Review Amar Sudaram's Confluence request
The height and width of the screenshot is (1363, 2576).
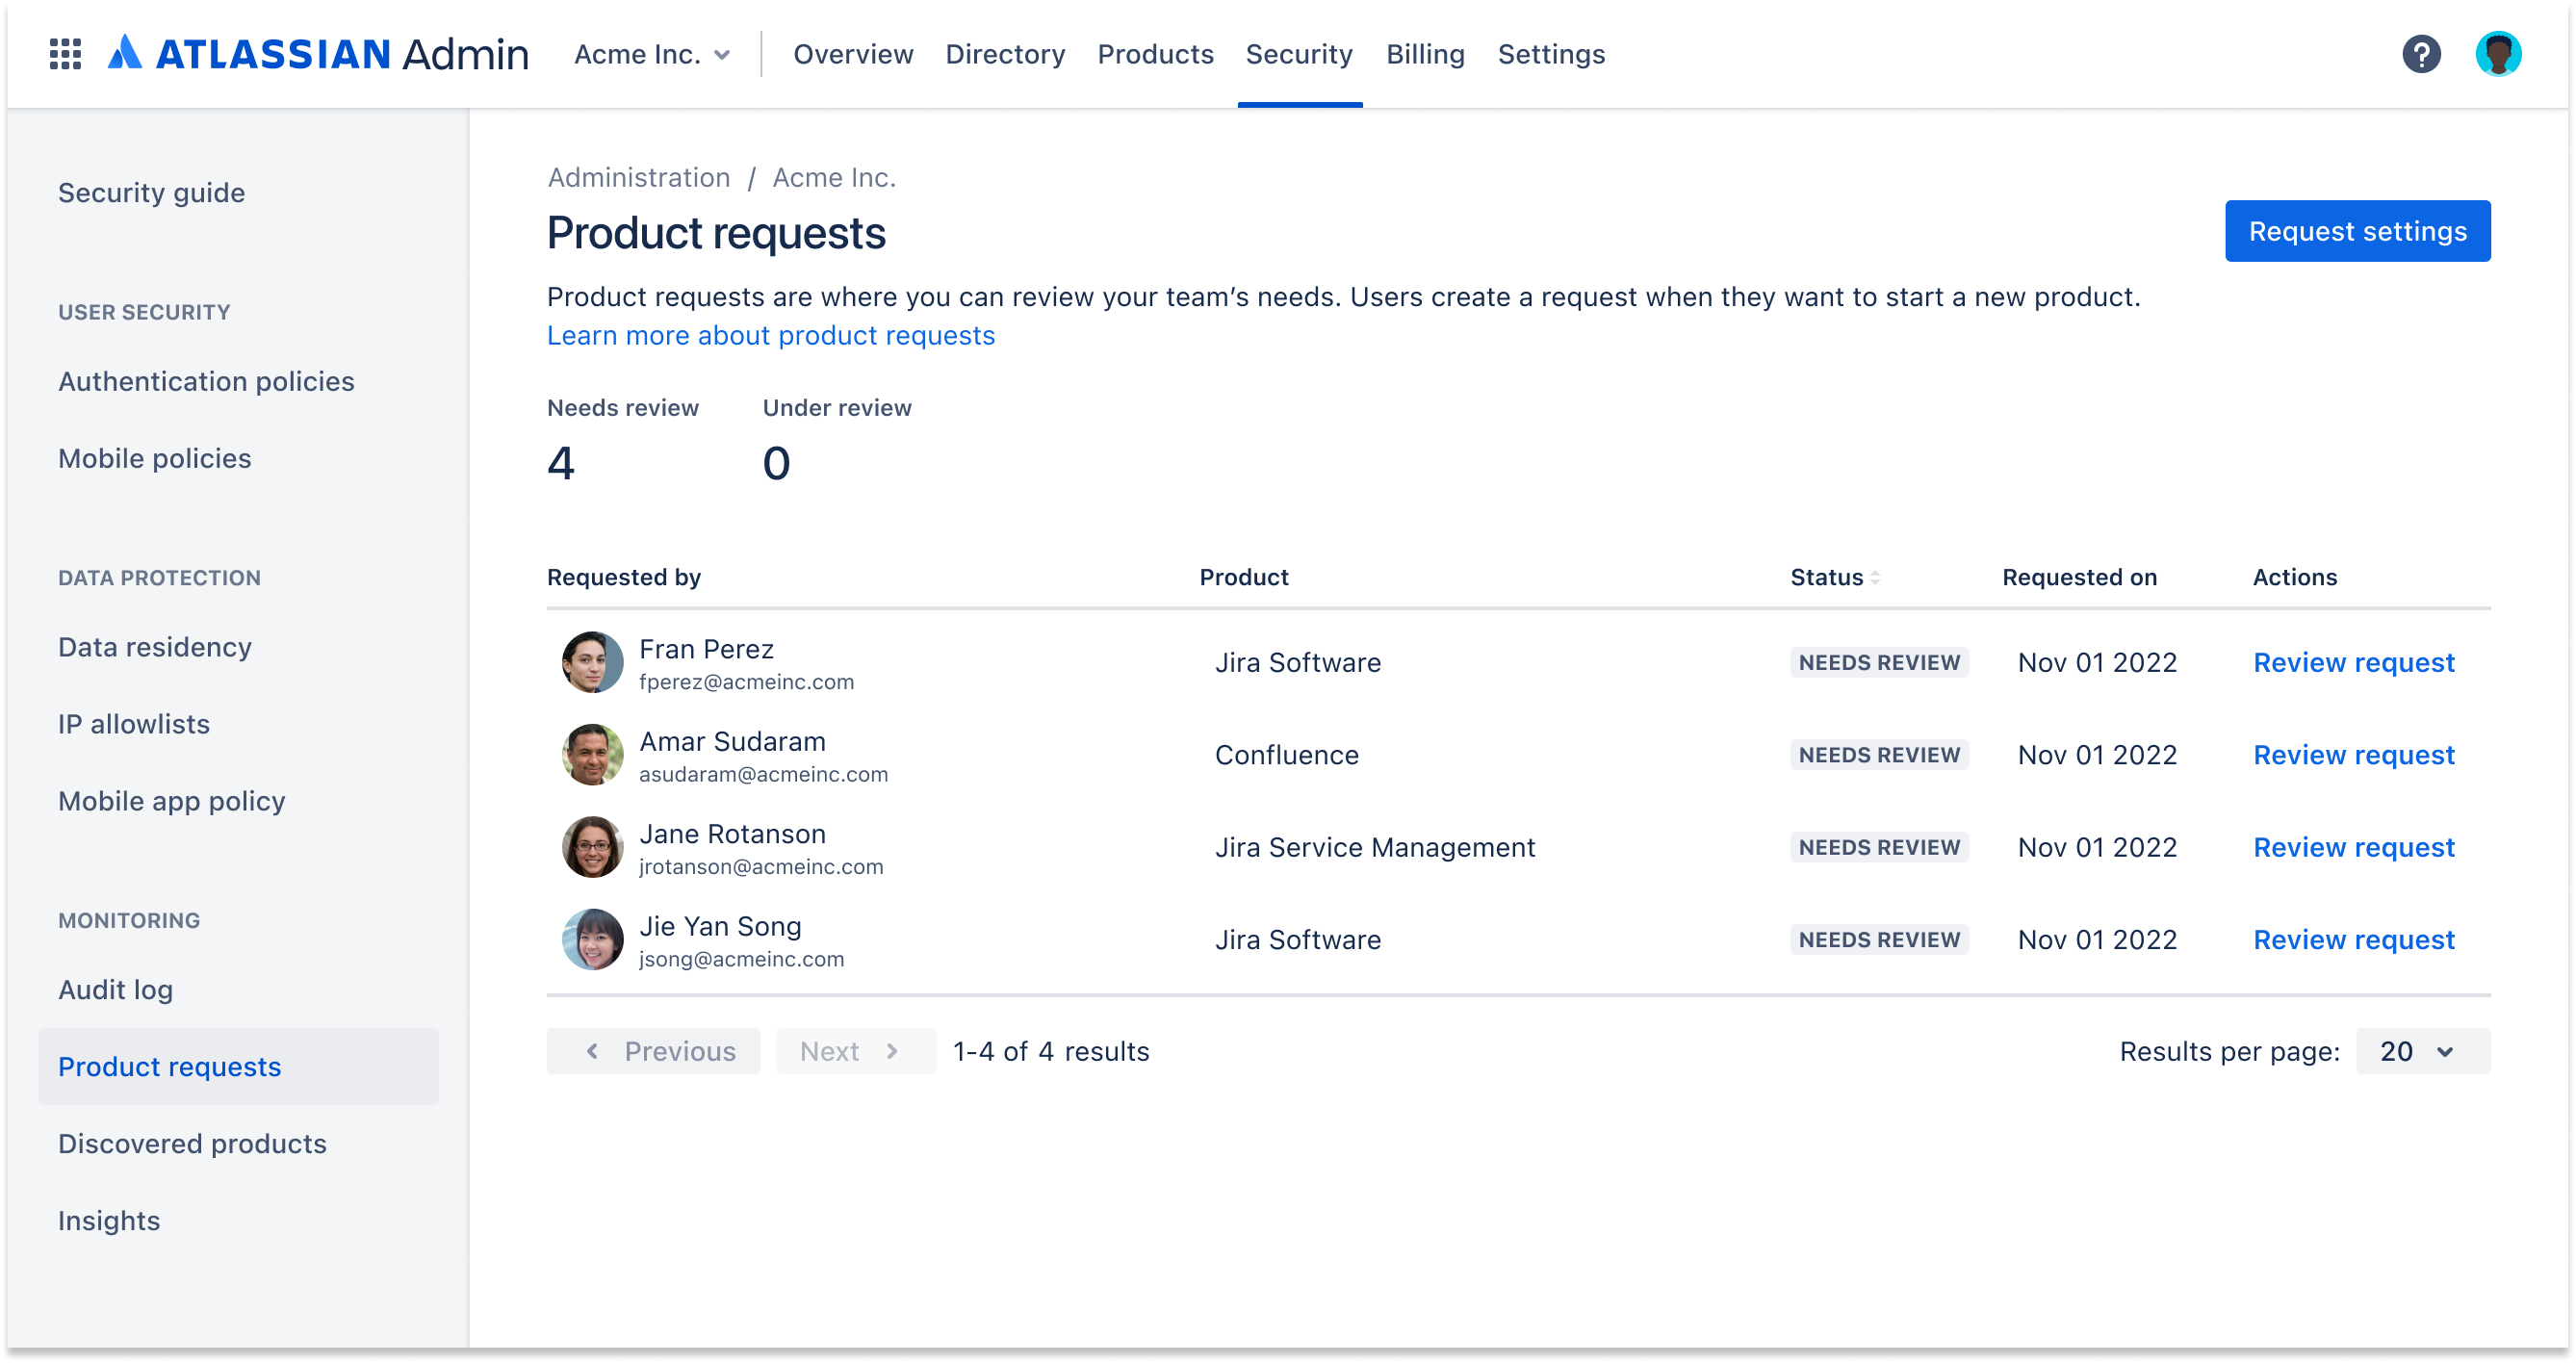point(2354,755)
